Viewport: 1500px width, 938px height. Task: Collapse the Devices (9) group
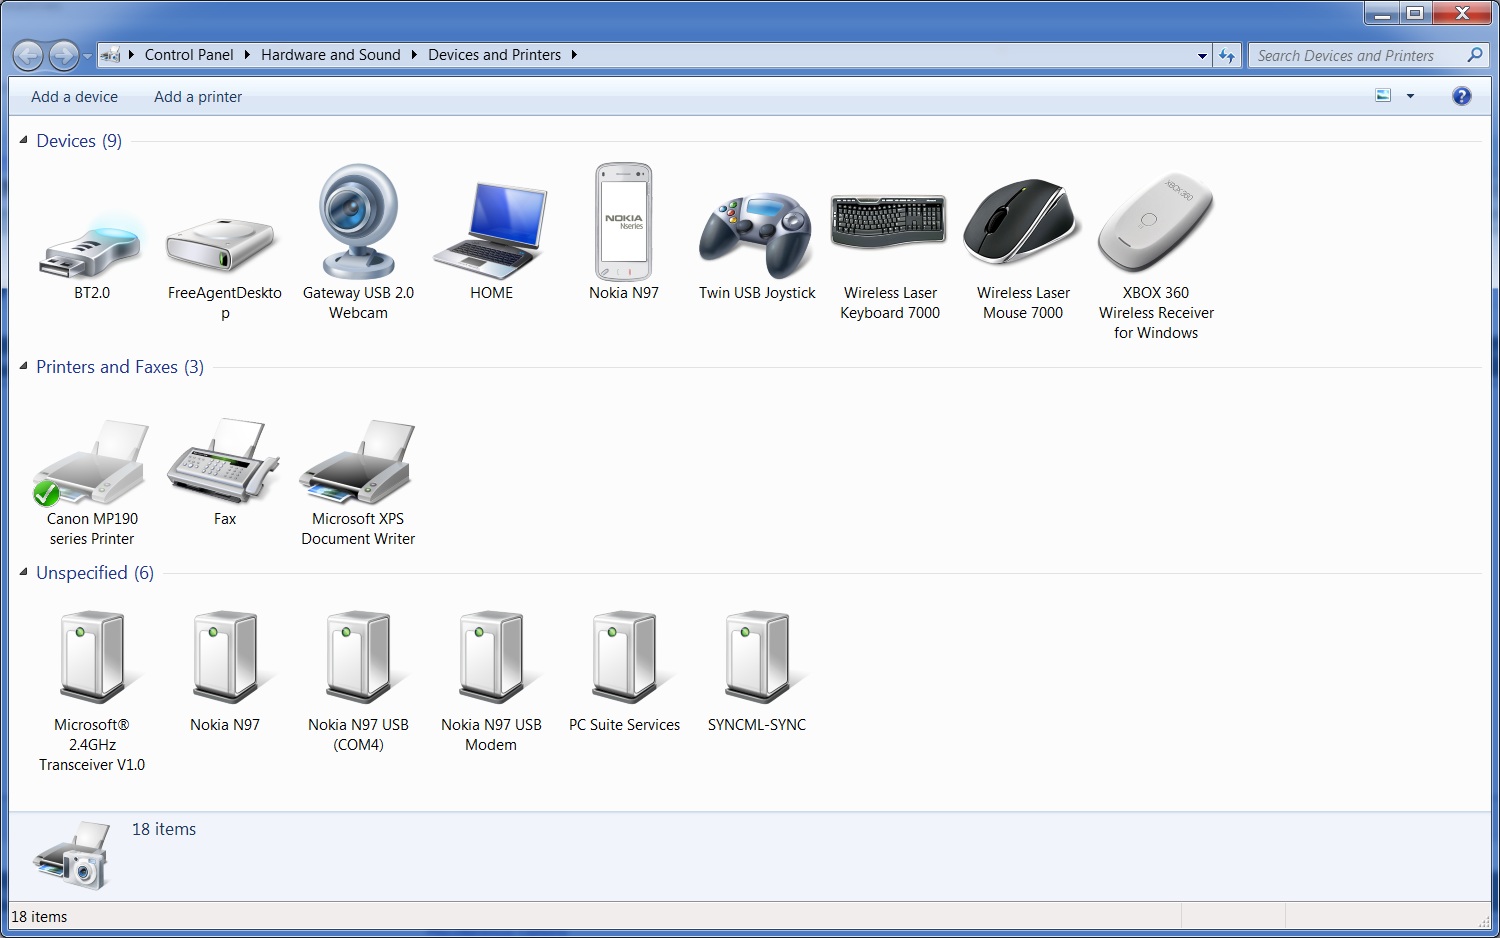tap(23, 140)
